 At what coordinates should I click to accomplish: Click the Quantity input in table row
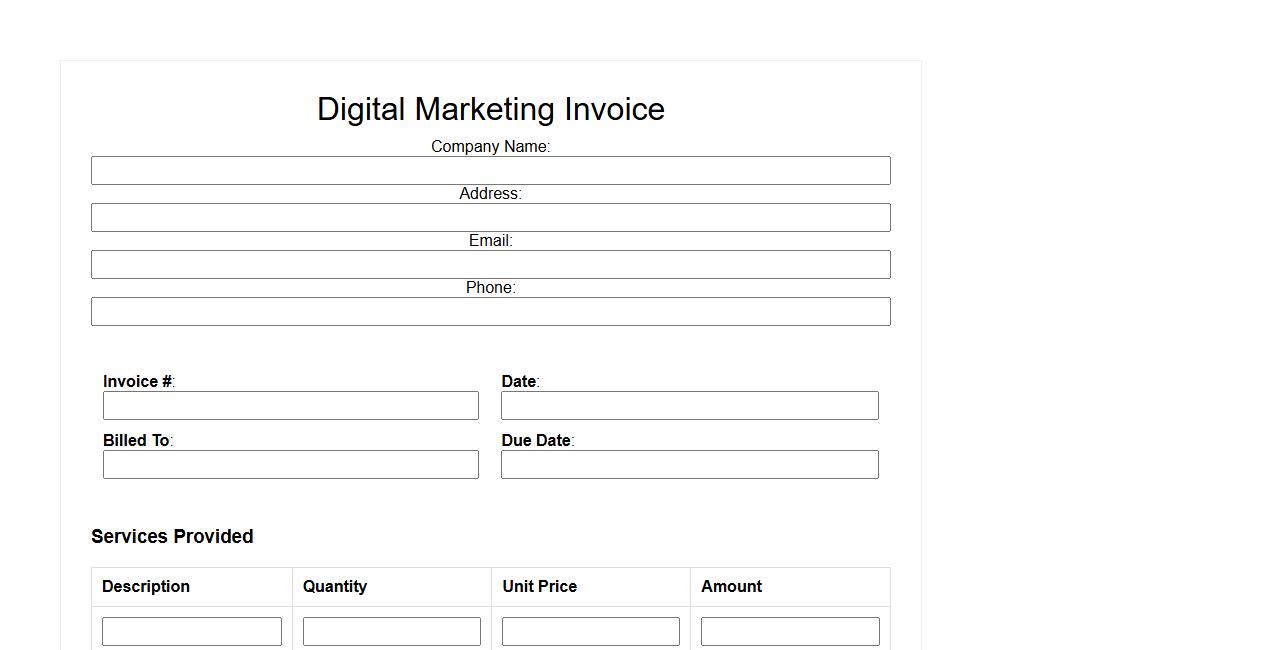[391, 632]
